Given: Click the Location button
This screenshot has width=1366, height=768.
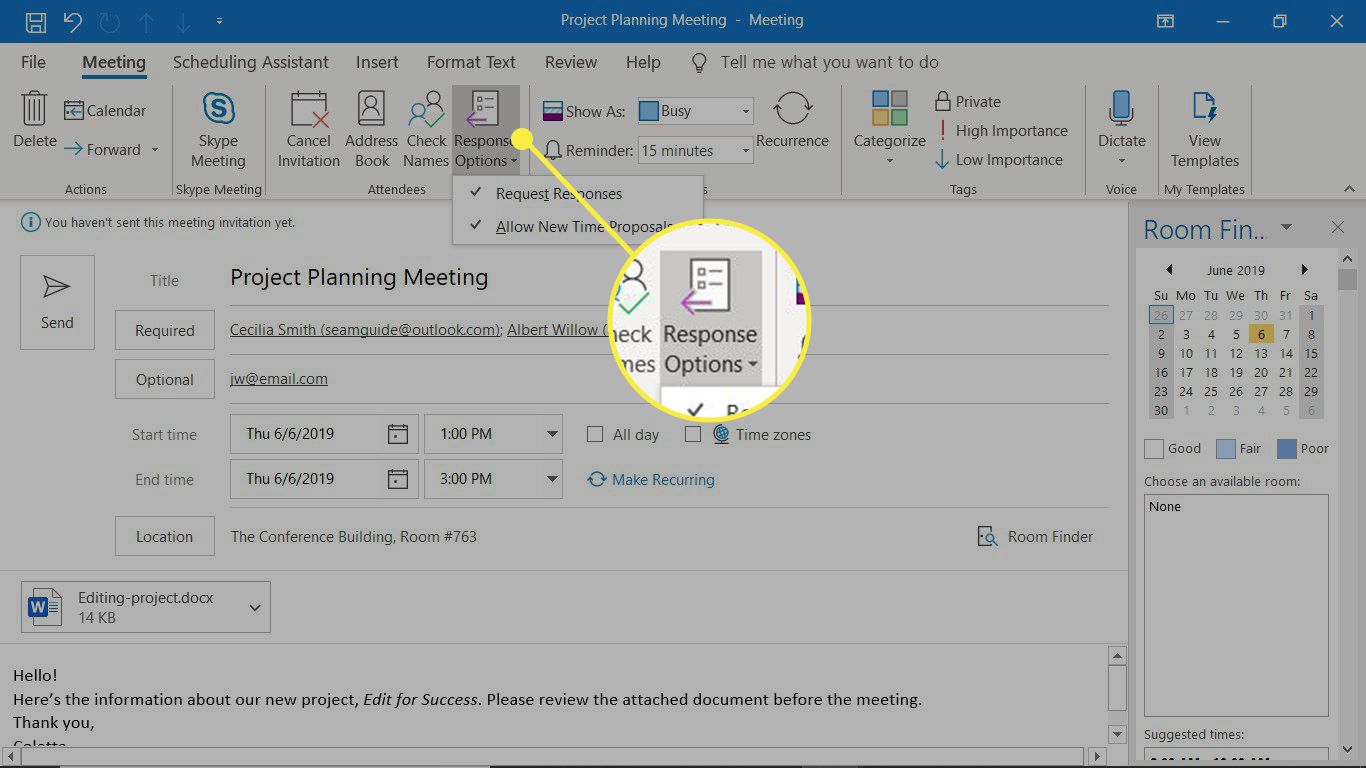Looking at the screenshot, I should tap(165, 536).
